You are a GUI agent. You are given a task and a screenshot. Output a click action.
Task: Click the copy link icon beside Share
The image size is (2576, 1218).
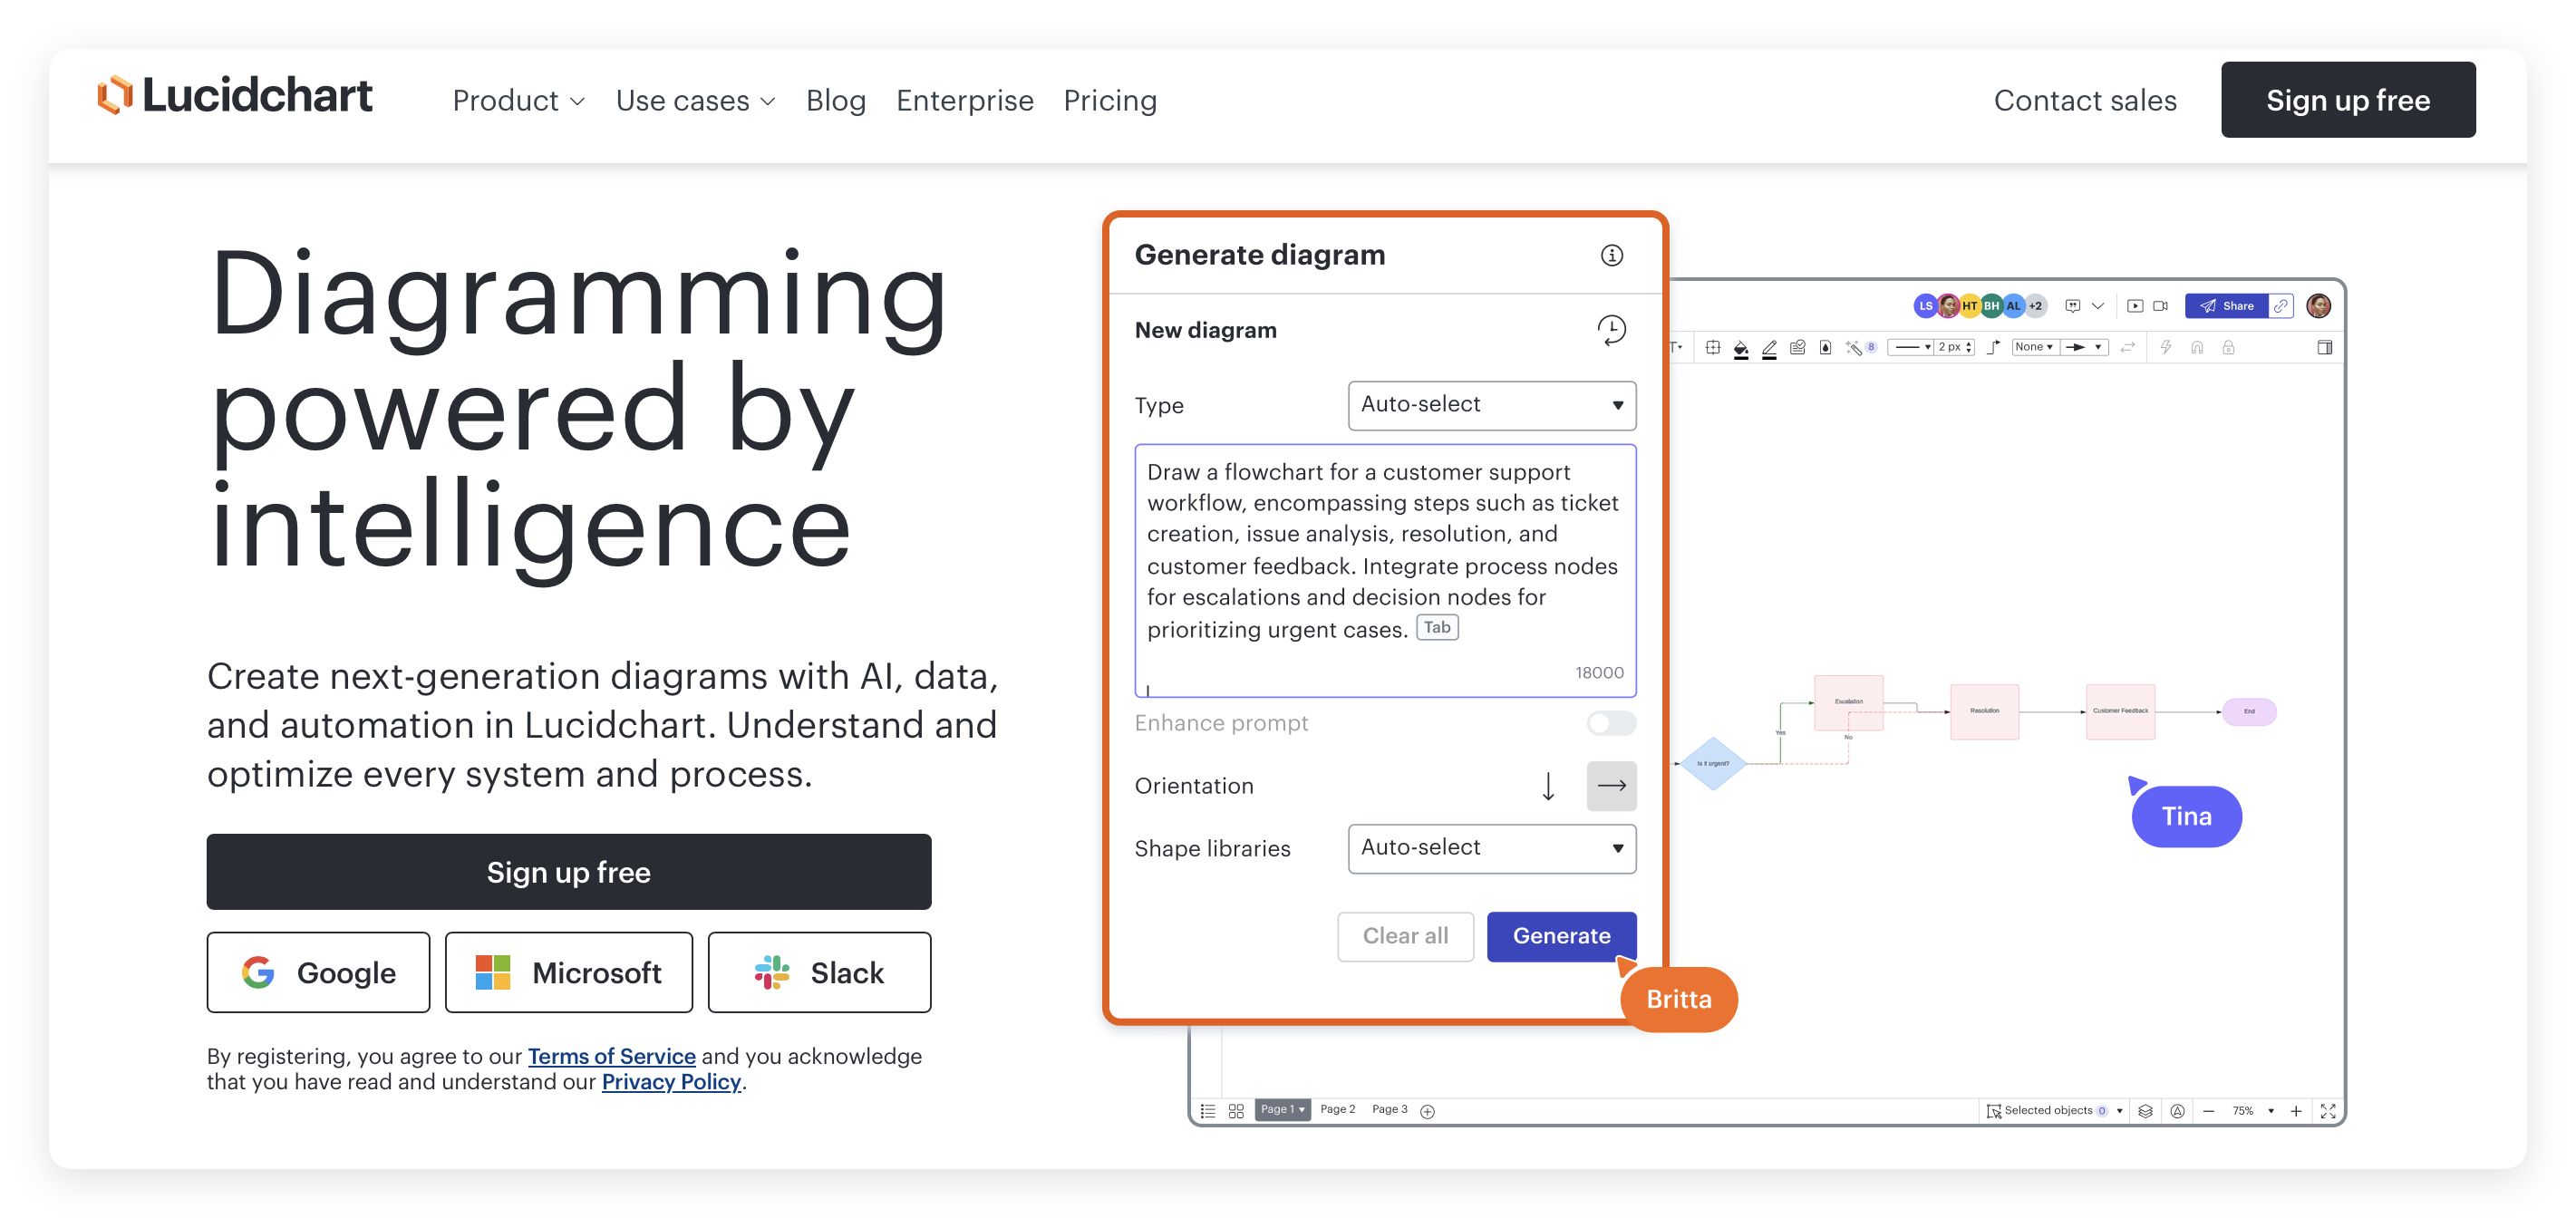2280,306
